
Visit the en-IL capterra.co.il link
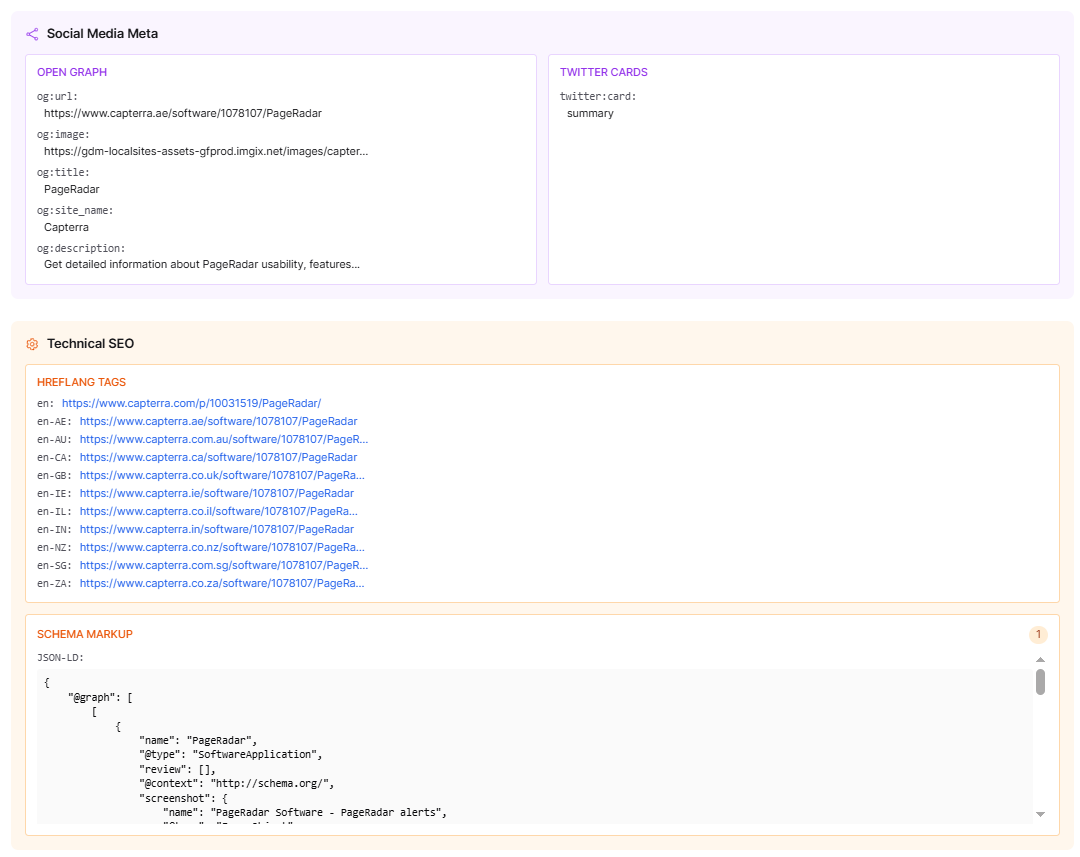[x=218, y=510]
